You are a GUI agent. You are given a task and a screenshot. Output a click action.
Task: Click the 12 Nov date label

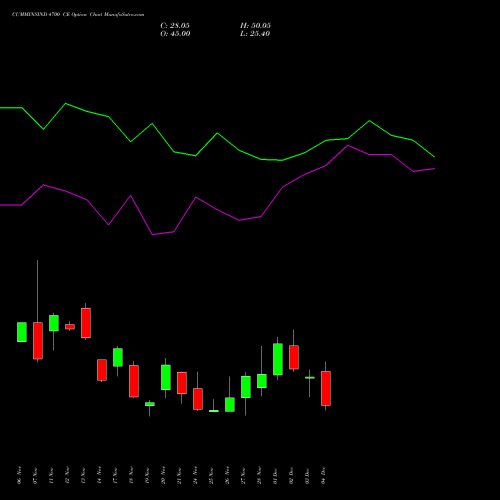click(67, 475)
